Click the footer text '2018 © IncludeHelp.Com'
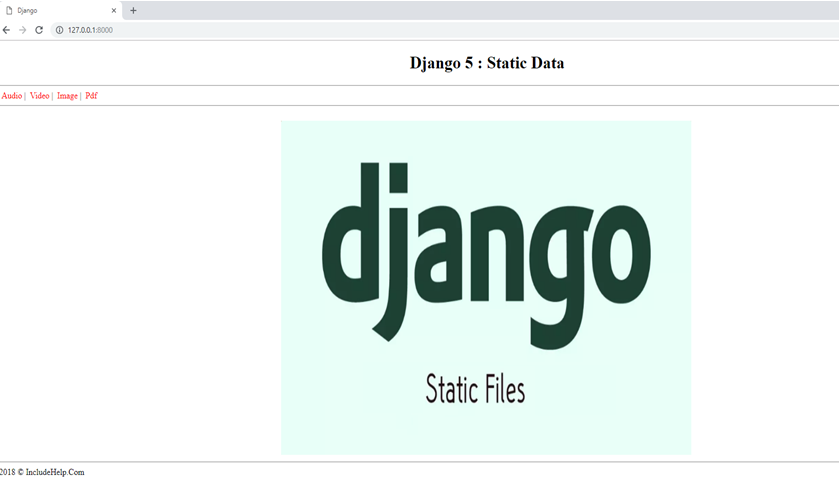Image resolution: width=839 pixels, height=482 pixels. click(x=42, y=472)
